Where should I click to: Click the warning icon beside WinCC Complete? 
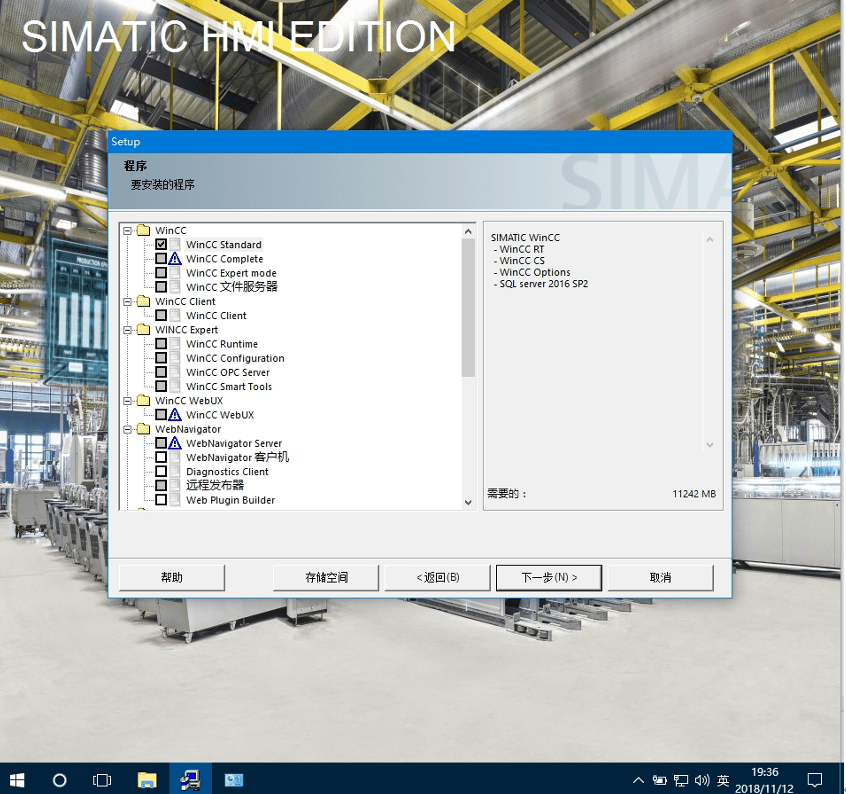175,259
